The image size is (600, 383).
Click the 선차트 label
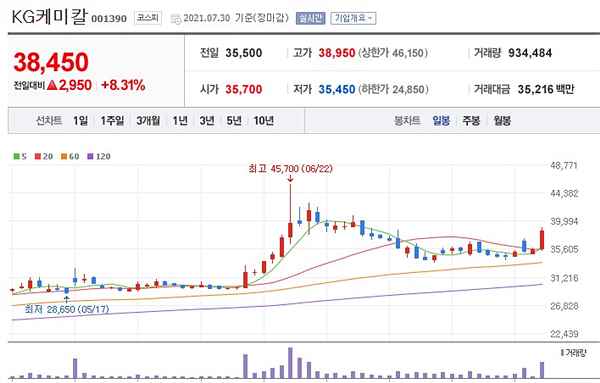point(49,121)
